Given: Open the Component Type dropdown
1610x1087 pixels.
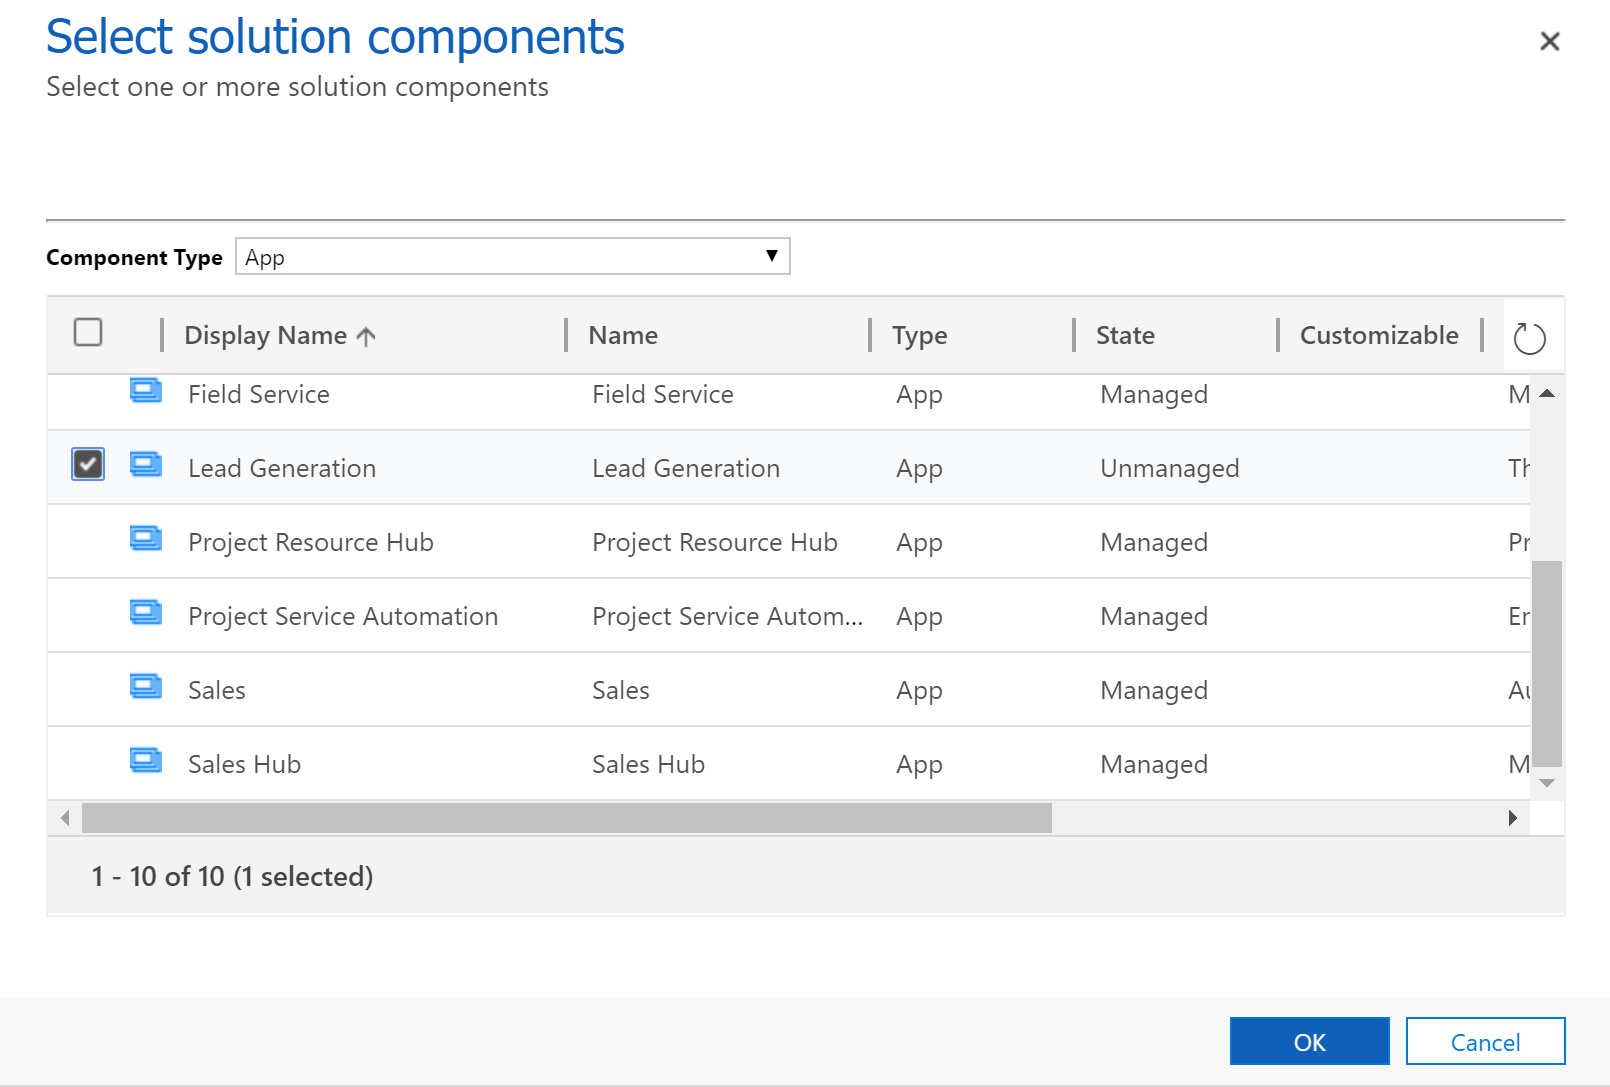Looking at the screenshot, I should point(513,256).
